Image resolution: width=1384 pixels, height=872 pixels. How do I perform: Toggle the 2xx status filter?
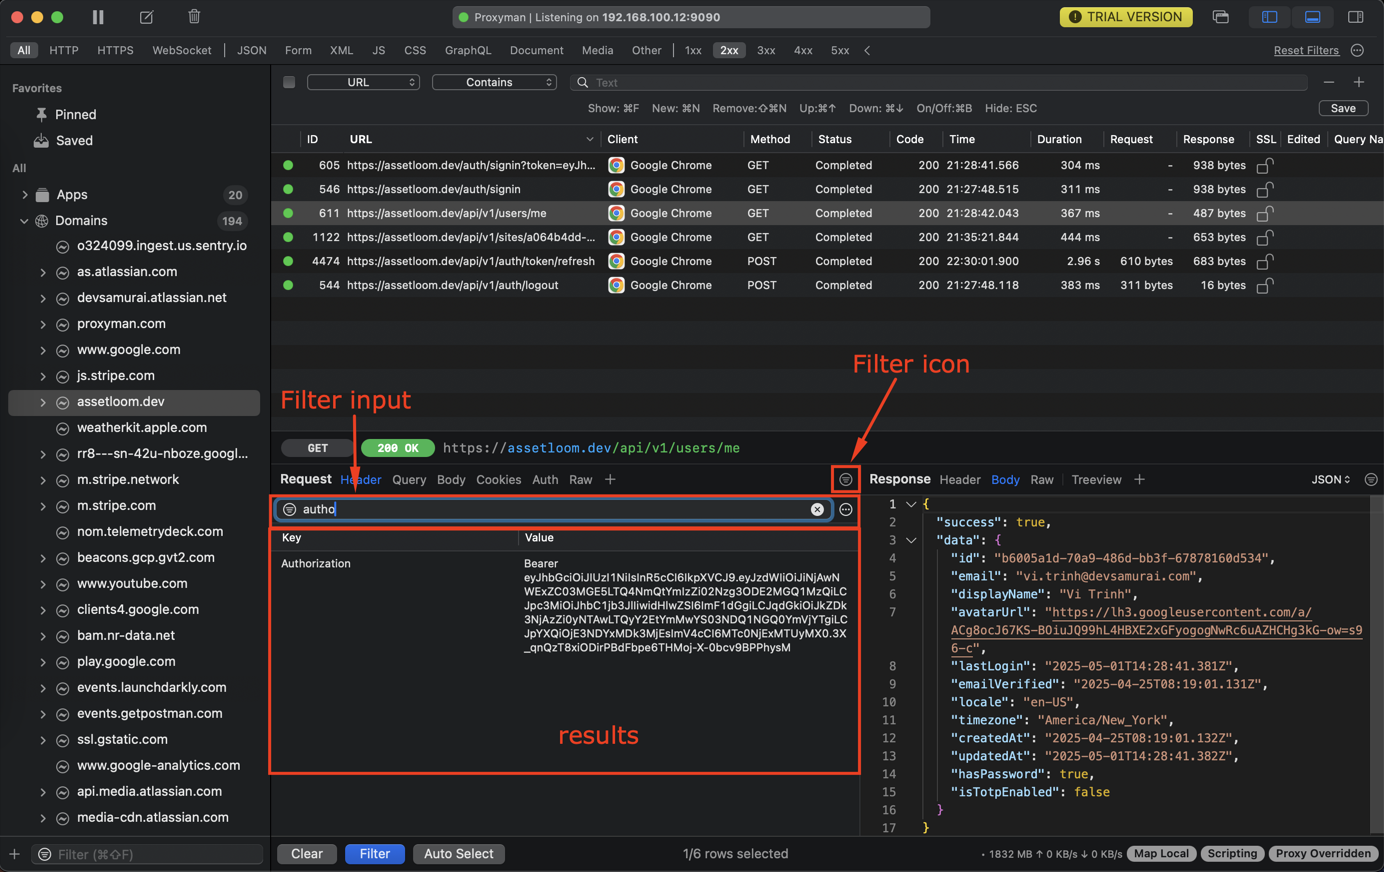coord(729,50)
